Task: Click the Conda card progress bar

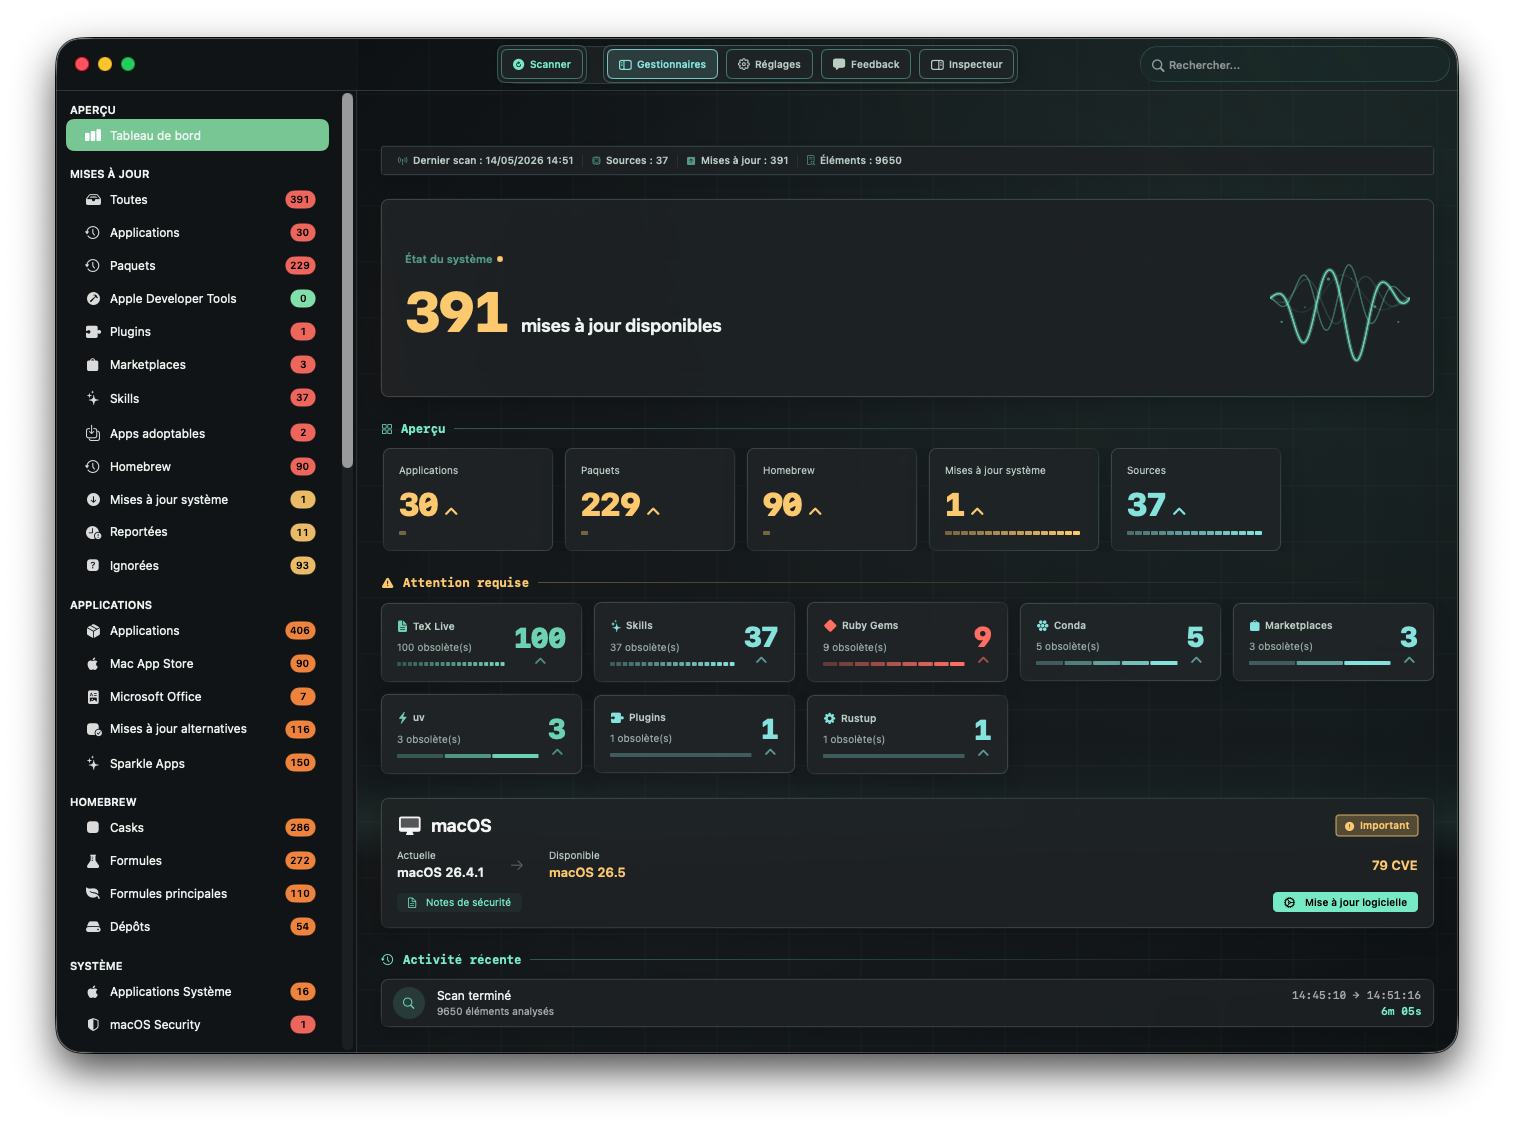Action: pyautogui.click(x=1107, y=663)
